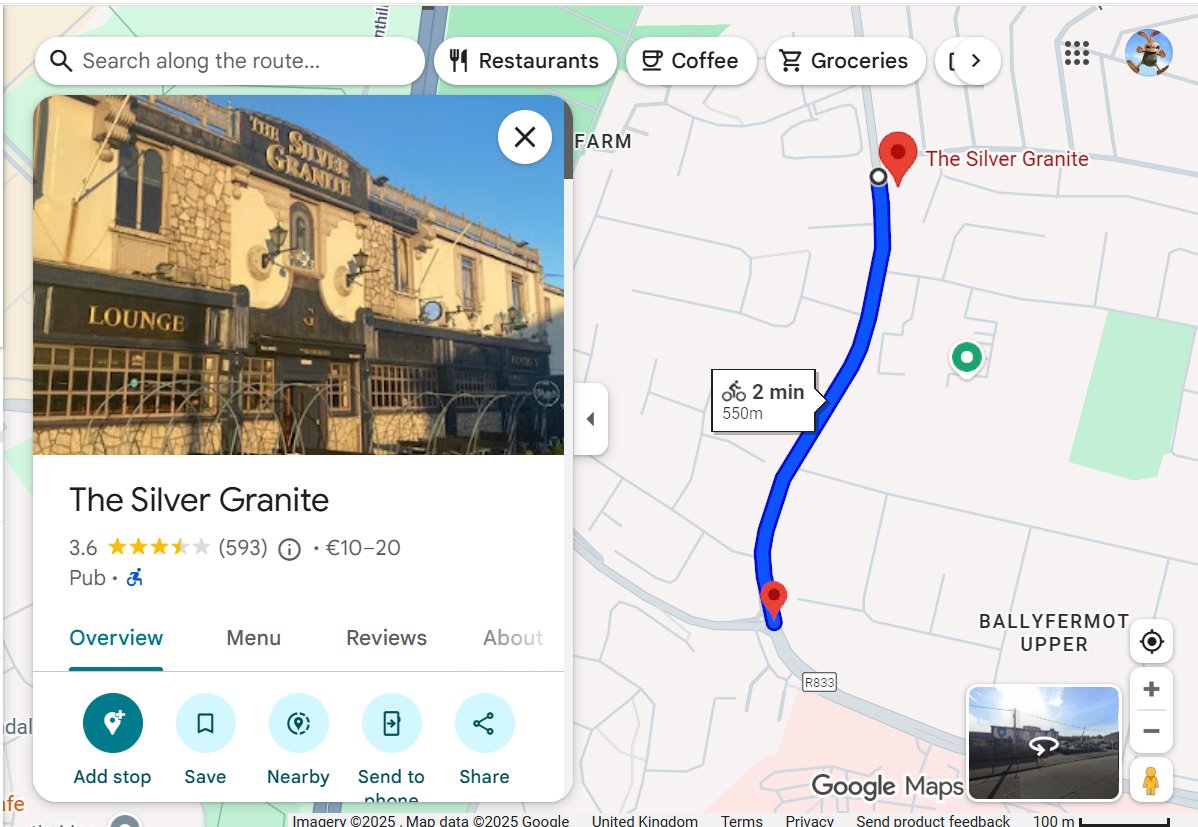Open the Google account avatar
The image size is (1198, 827).
tap(1148, 53)
